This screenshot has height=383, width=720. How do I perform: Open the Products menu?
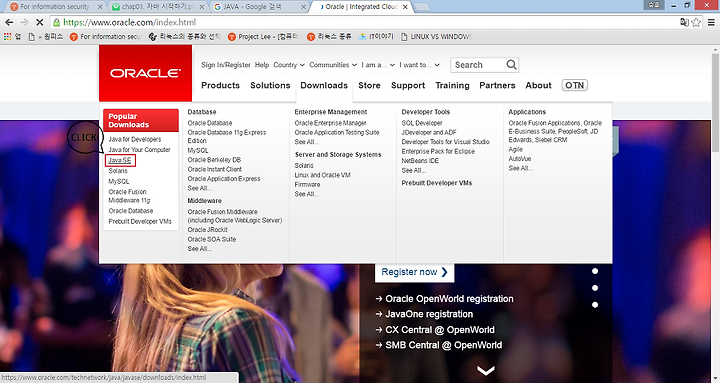(220, 85)
